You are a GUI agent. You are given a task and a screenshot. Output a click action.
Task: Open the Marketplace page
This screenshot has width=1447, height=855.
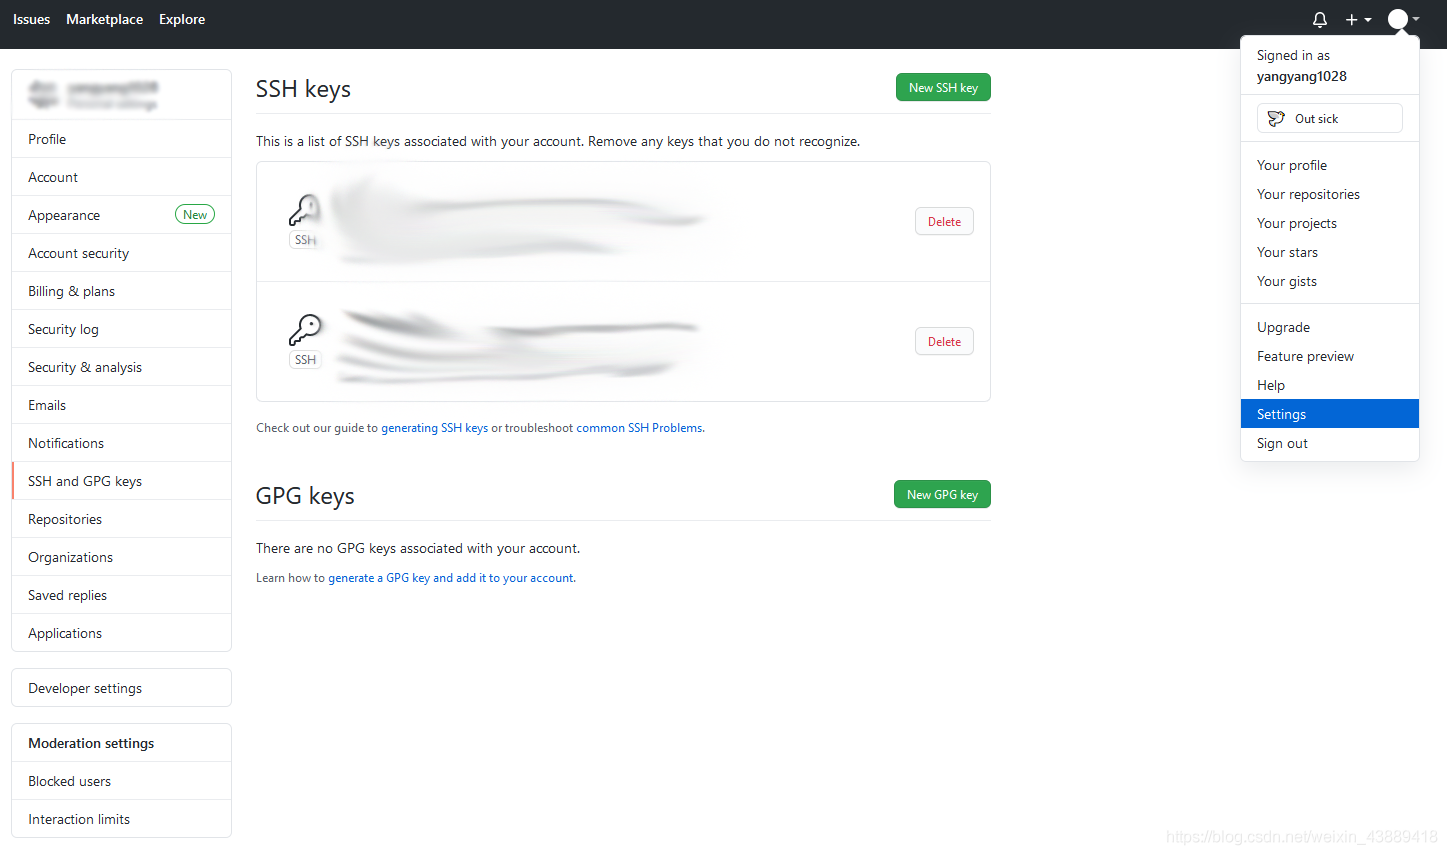[104, 19]
